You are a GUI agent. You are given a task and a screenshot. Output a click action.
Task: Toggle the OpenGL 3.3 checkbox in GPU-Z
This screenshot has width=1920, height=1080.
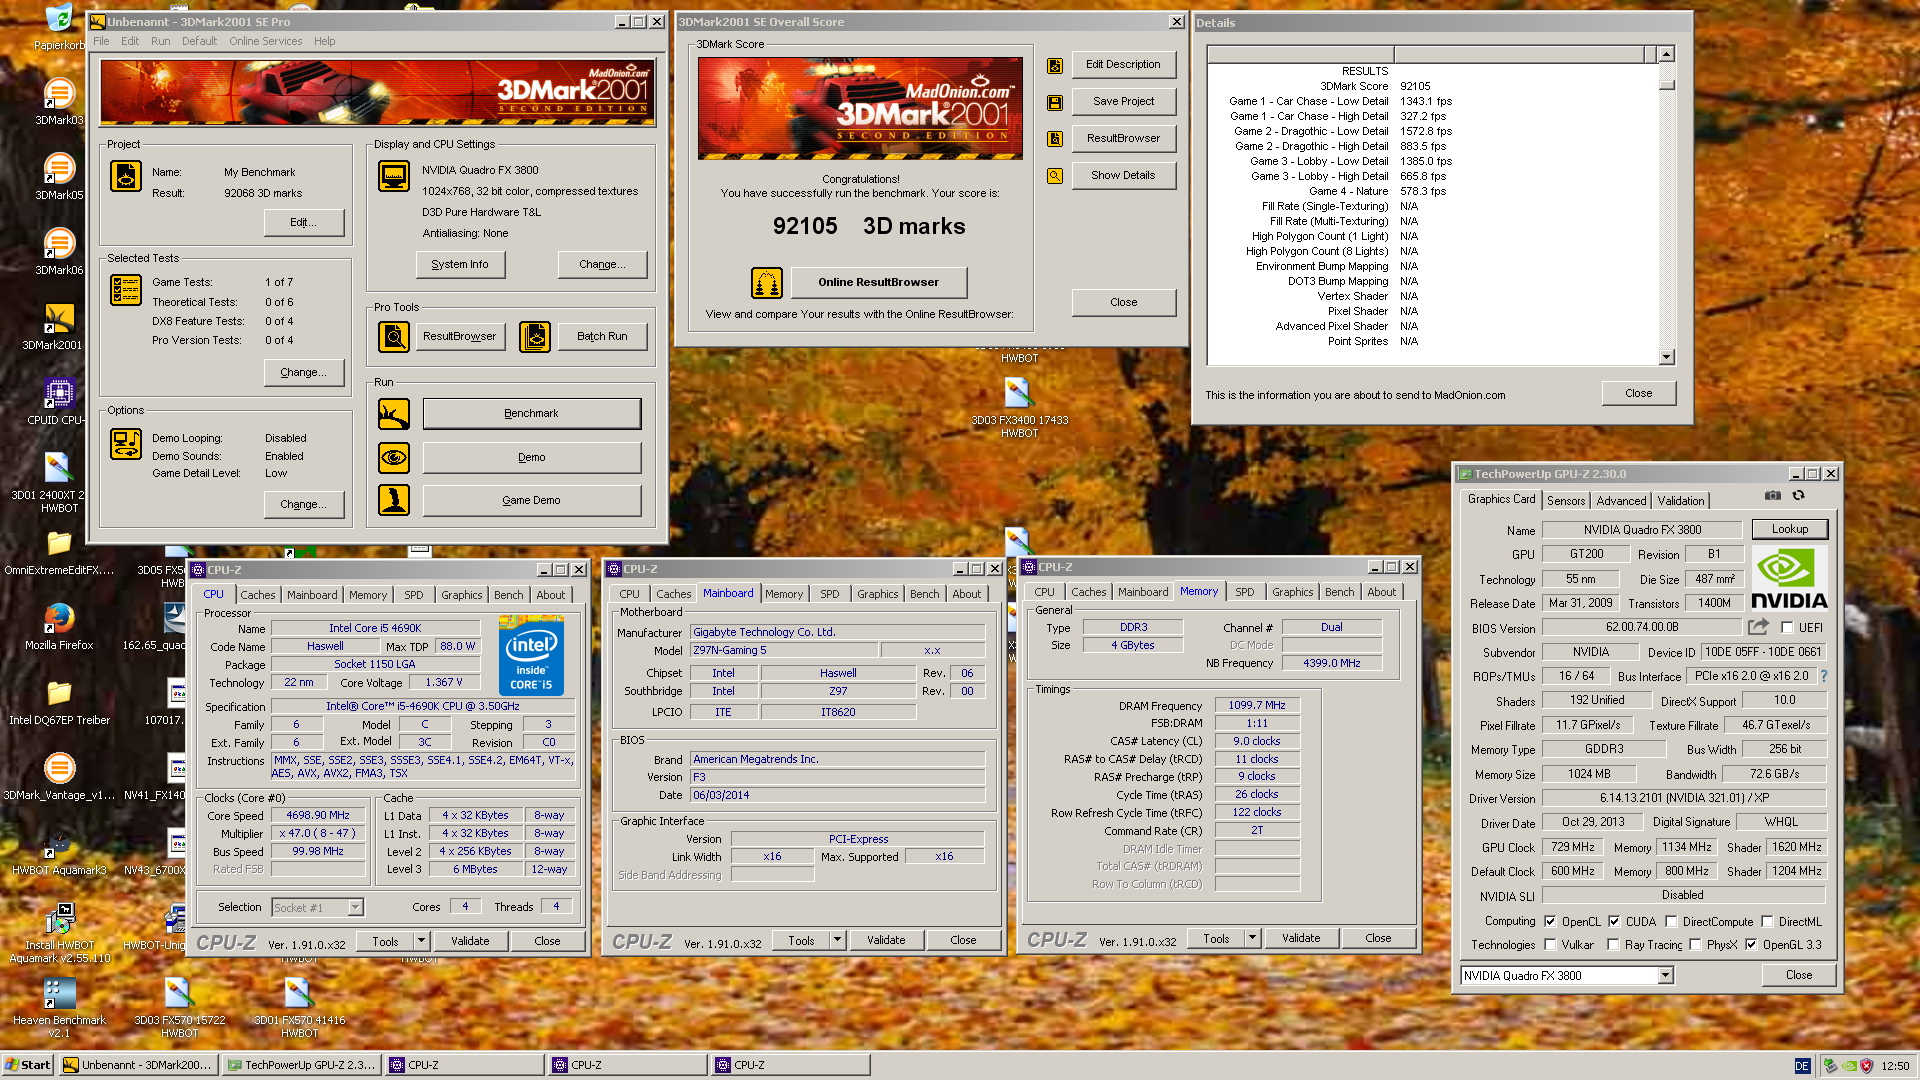pos(1751,945)
